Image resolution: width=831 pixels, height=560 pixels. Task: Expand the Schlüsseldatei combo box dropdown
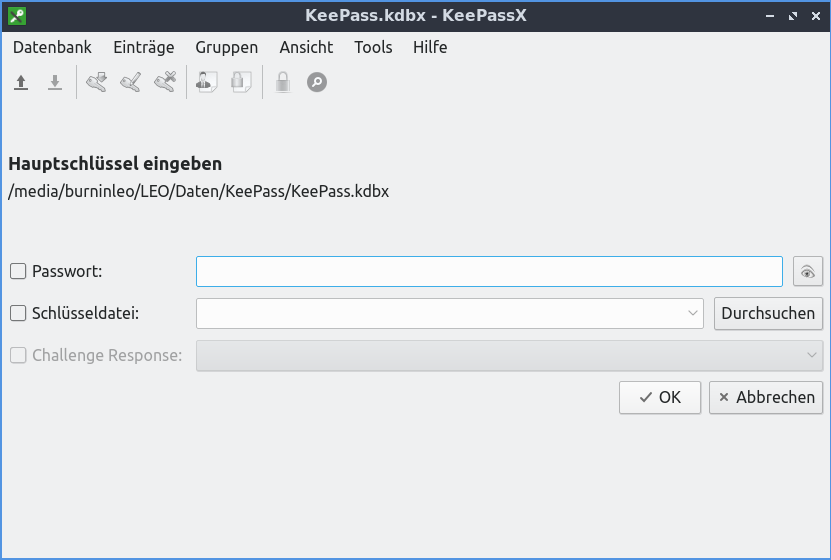692,313
